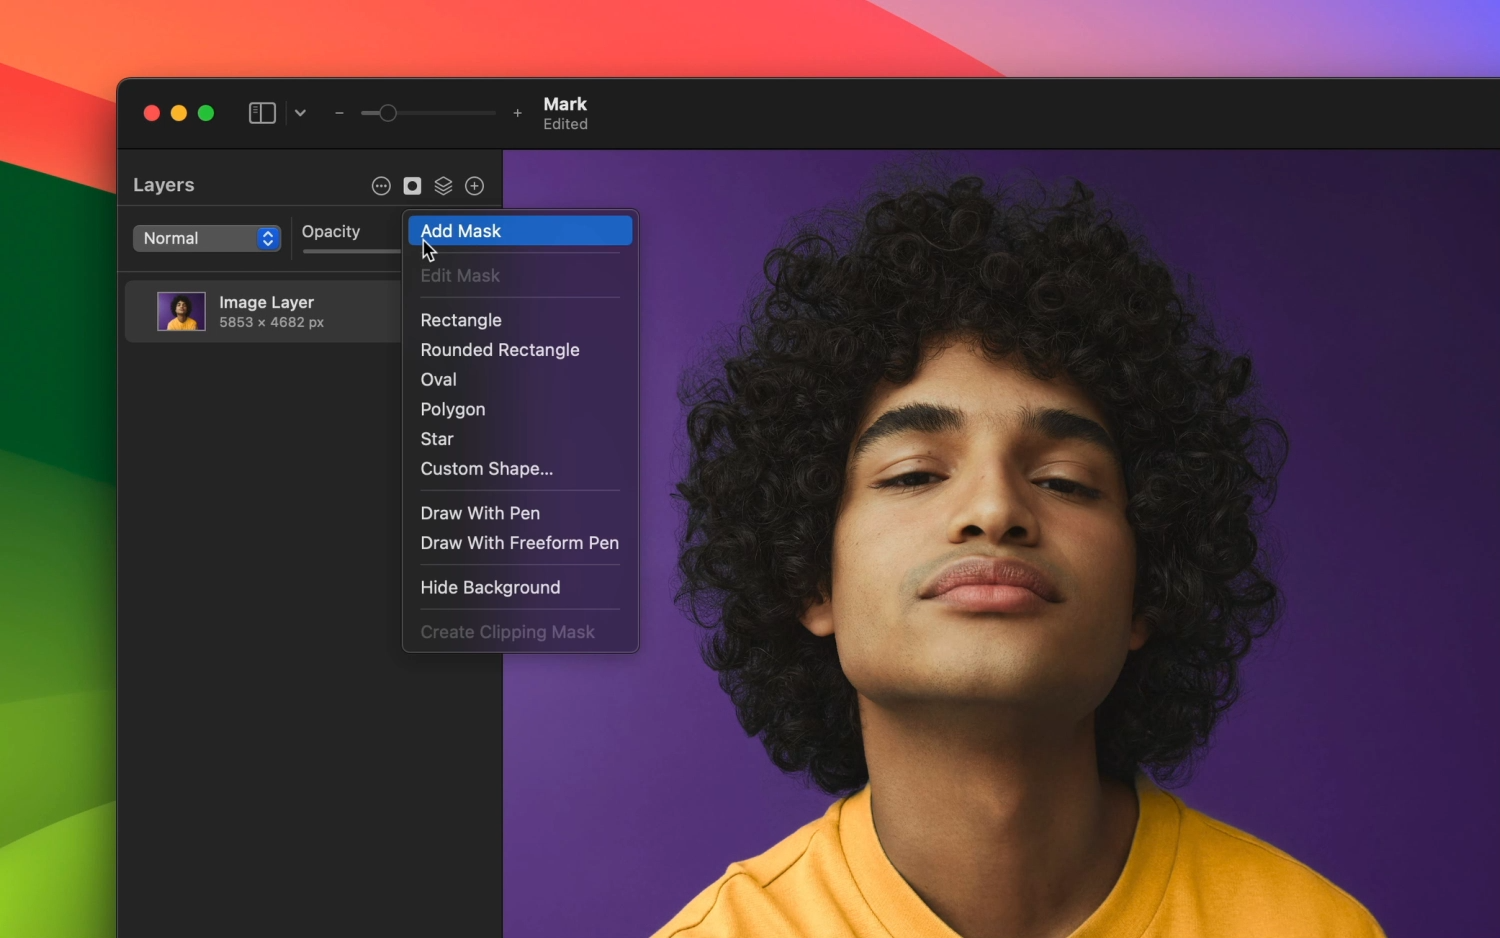Click the layer stack icon

443,186
